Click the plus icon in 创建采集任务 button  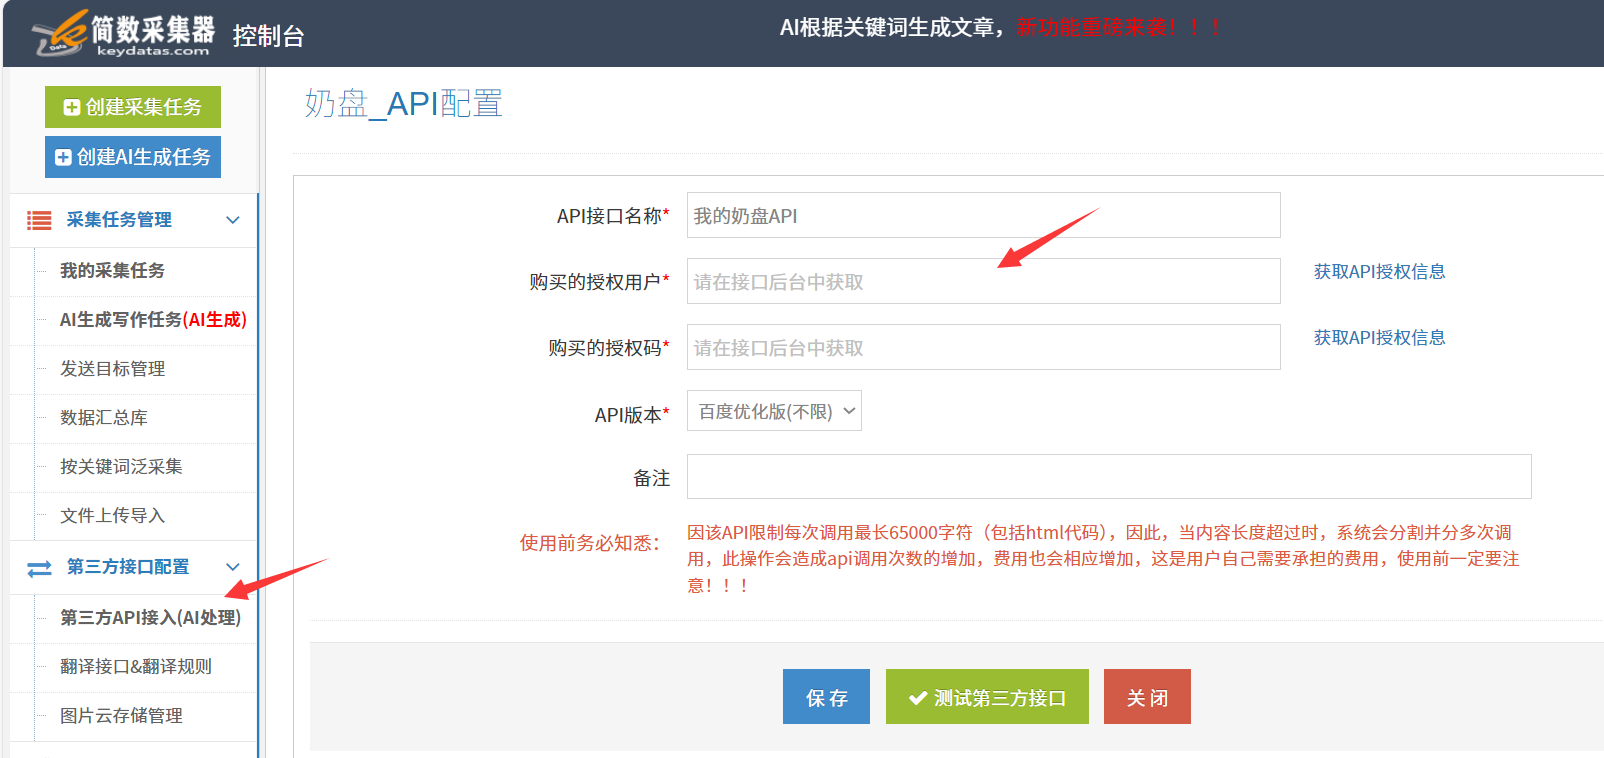point(72,107)
